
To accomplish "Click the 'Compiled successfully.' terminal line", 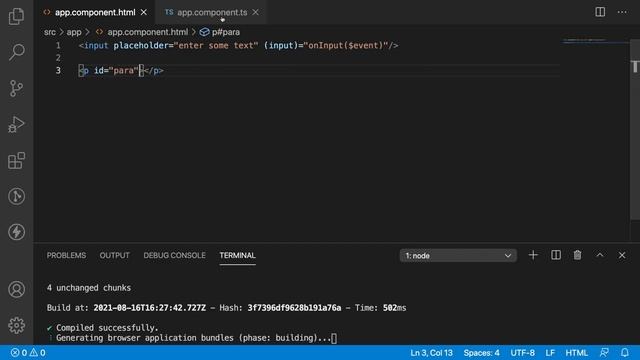I will pos(107,328).
